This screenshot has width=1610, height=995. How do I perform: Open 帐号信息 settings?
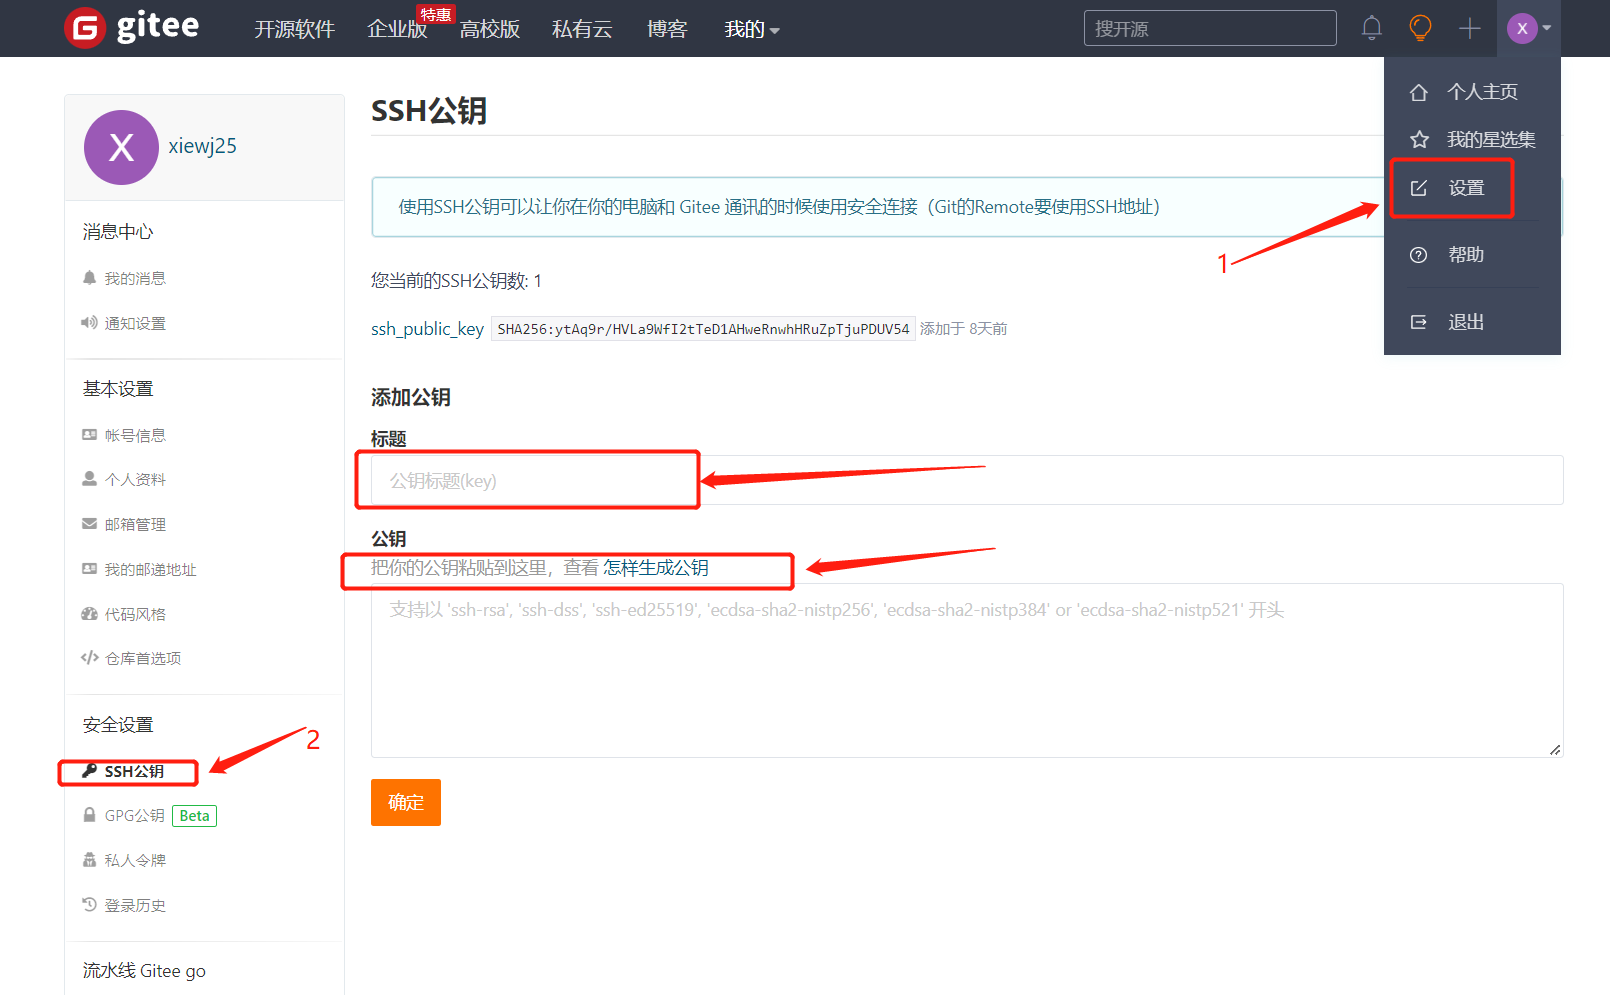135,435
